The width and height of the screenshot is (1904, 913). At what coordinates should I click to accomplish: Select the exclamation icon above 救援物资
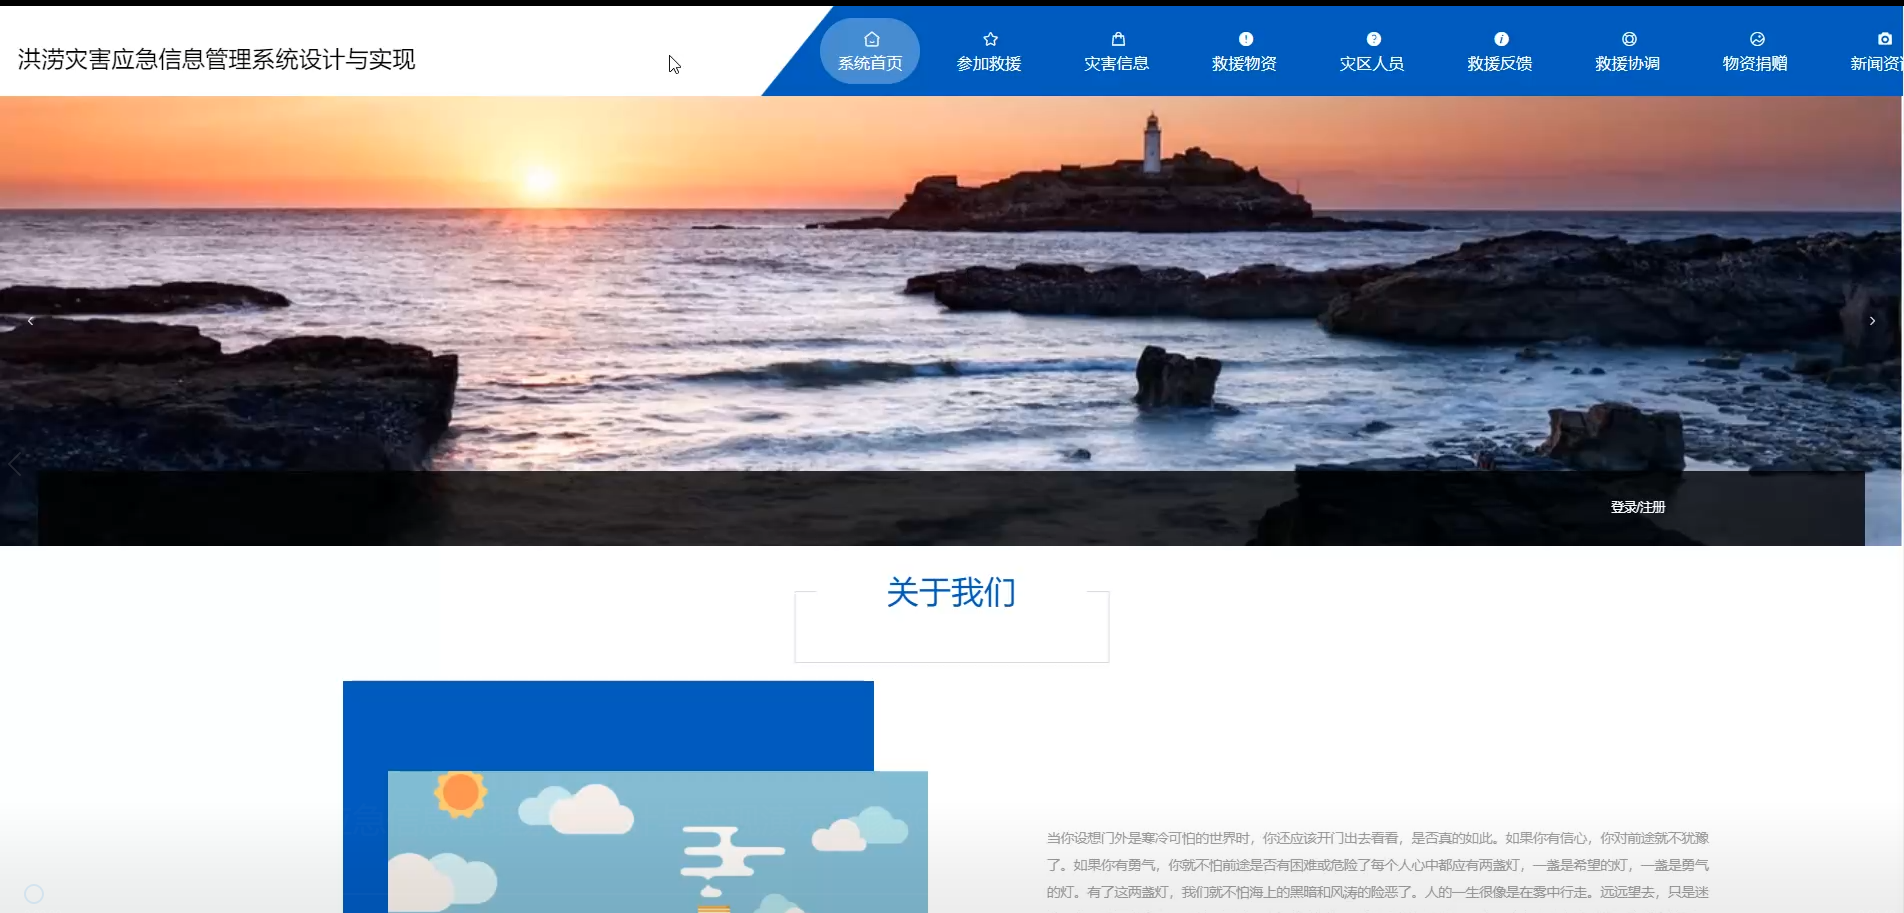pyautogui.click(x=1245, y=38)
